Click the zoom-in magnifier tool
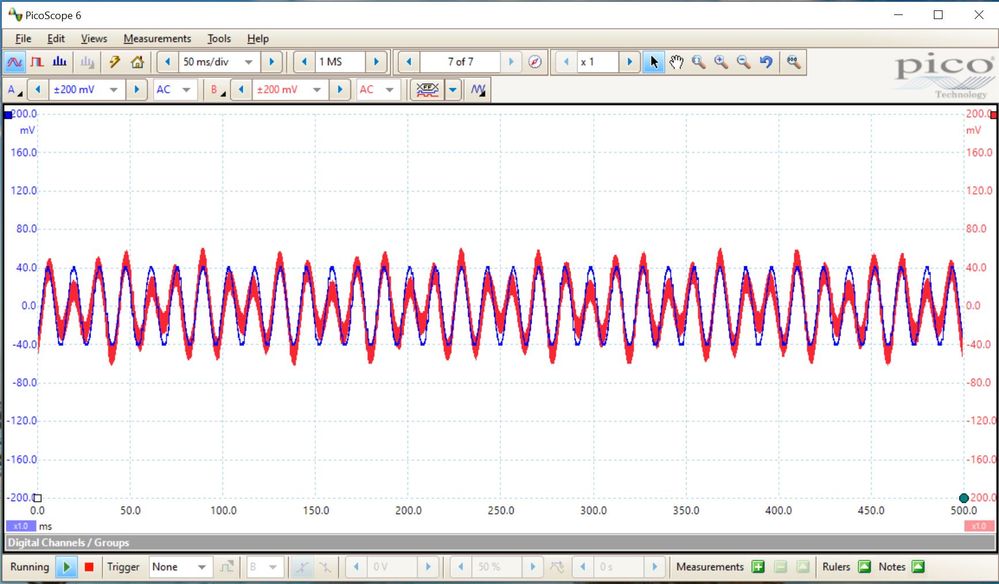The image size is (999, 584). click(x=720, y=62)
